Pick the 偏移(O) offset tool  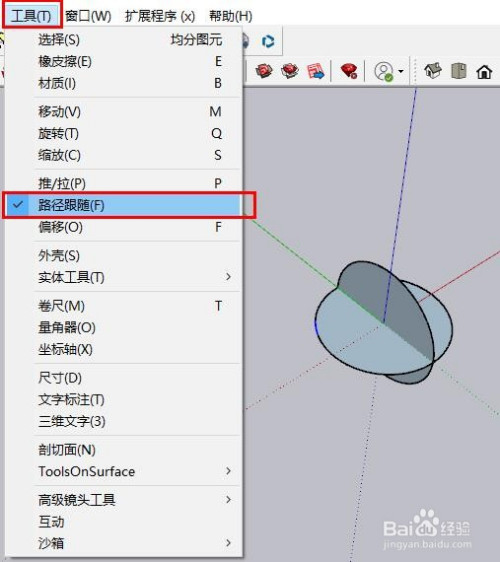[124, 227]
